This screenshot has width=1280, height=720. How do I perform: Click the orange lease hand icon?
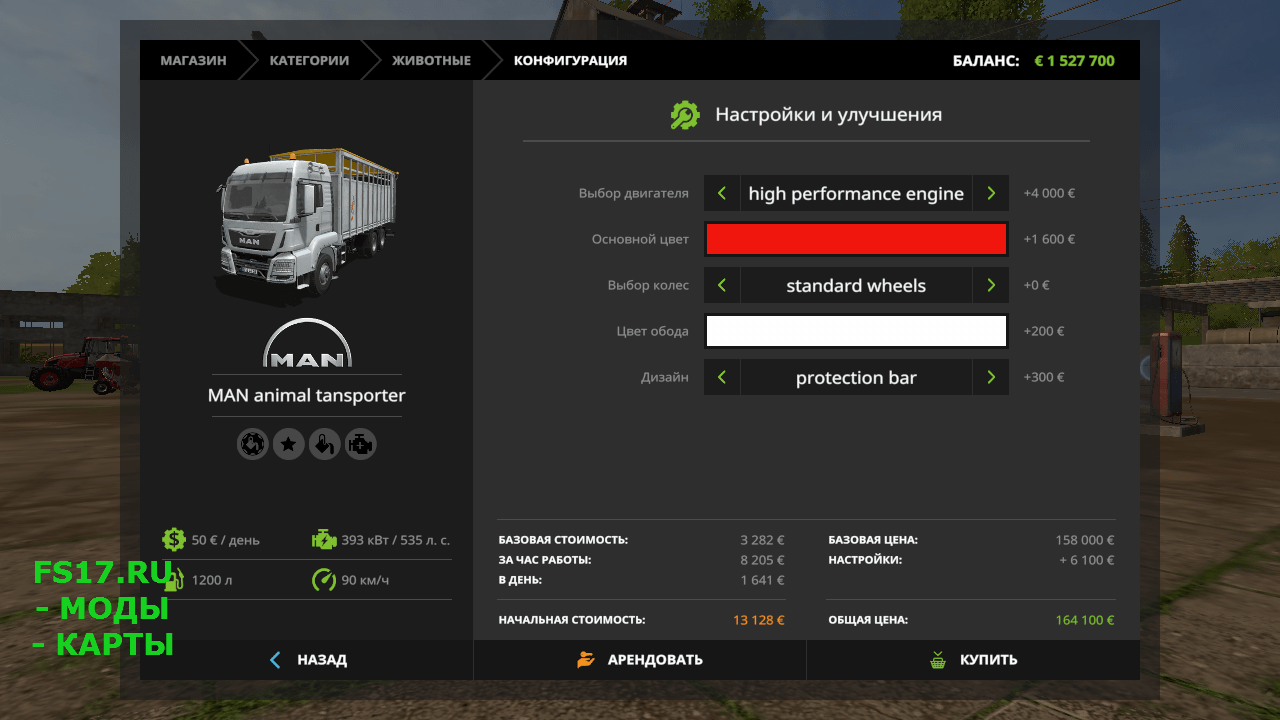coord(586,660)
